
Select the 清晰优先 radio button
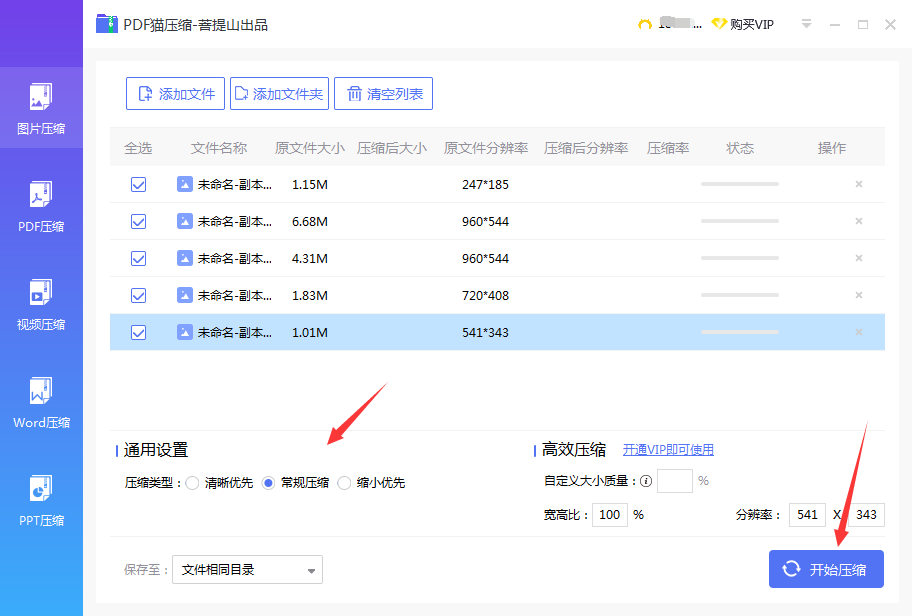pos(193,483)
